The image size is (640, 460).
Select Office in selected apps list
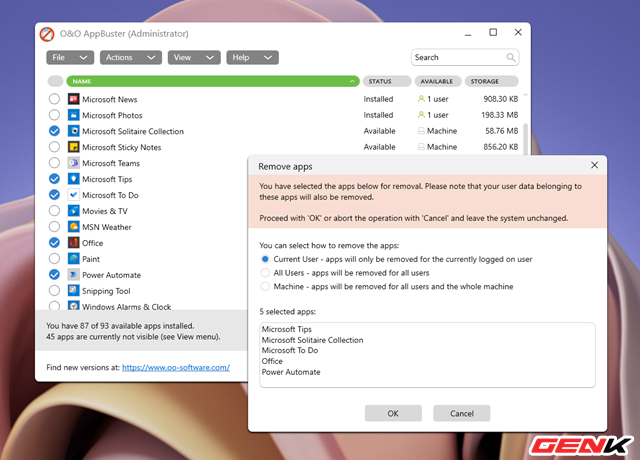(x=272, y=361)
